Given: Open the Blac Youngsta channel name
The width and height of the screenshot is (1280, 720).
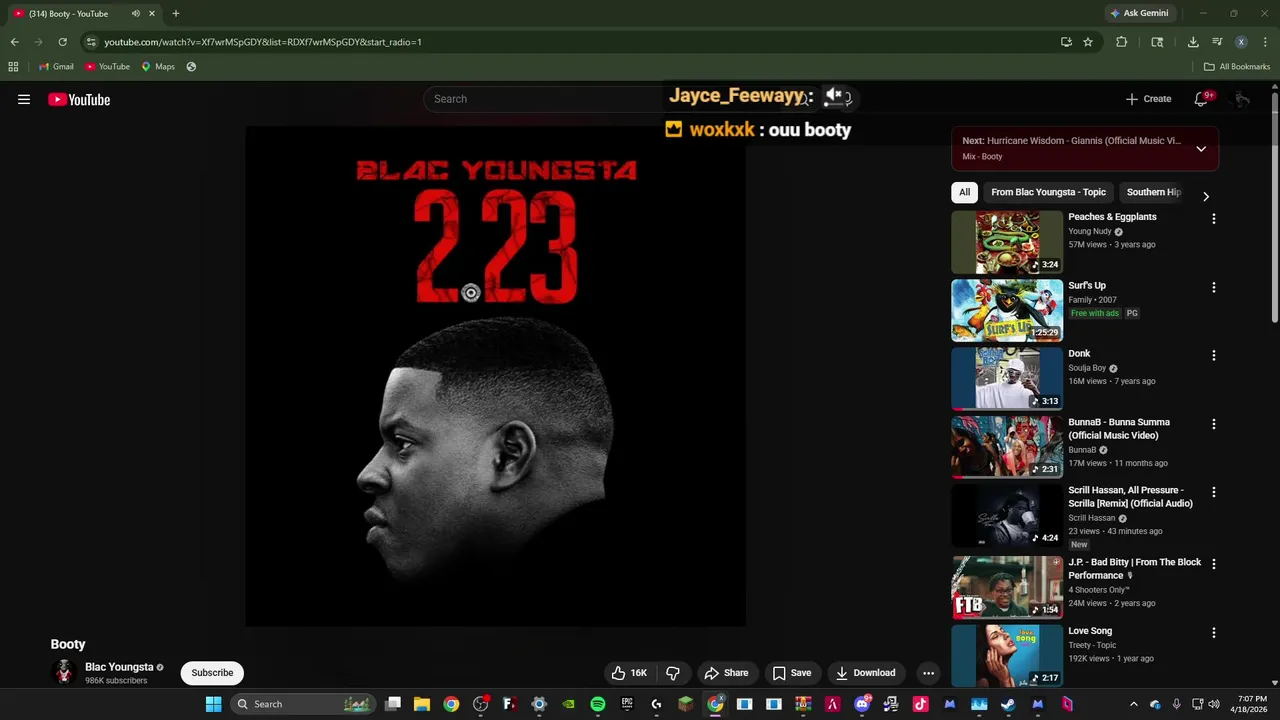Looking at the screenshot, I should click(119, 667).
